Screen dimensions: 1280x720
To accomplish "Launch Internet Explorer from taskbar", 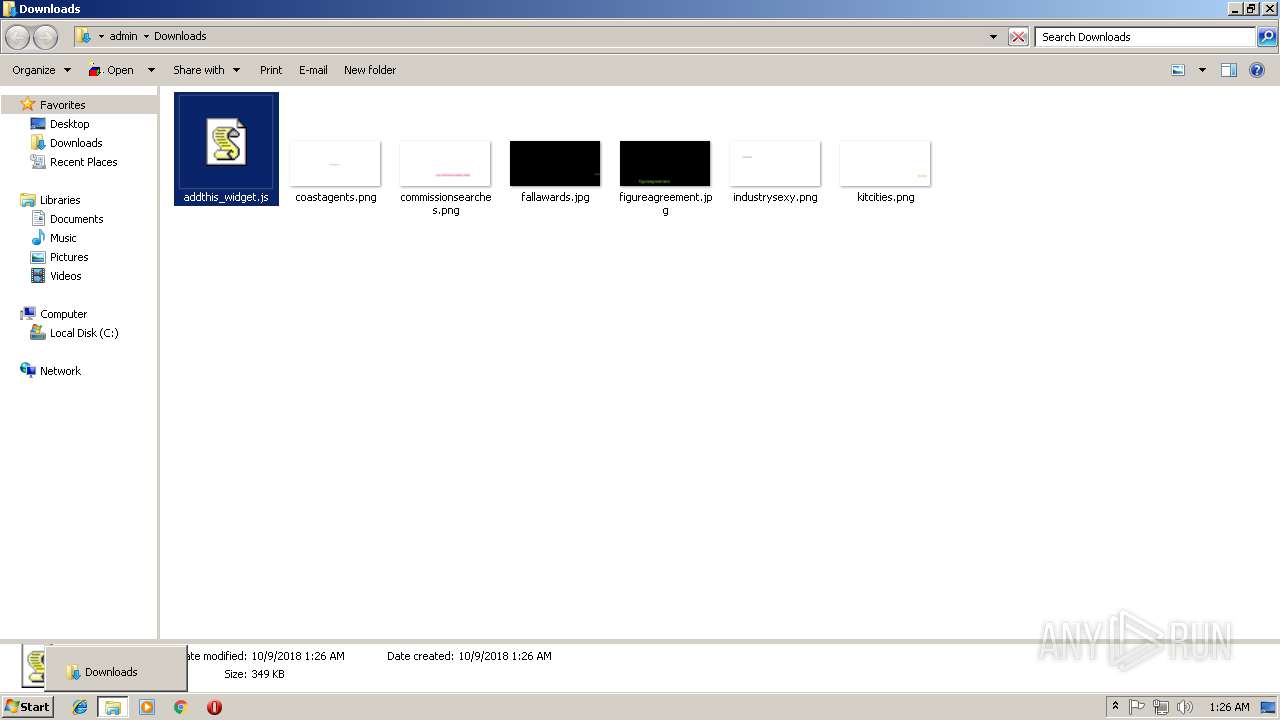I will [80, 707].
